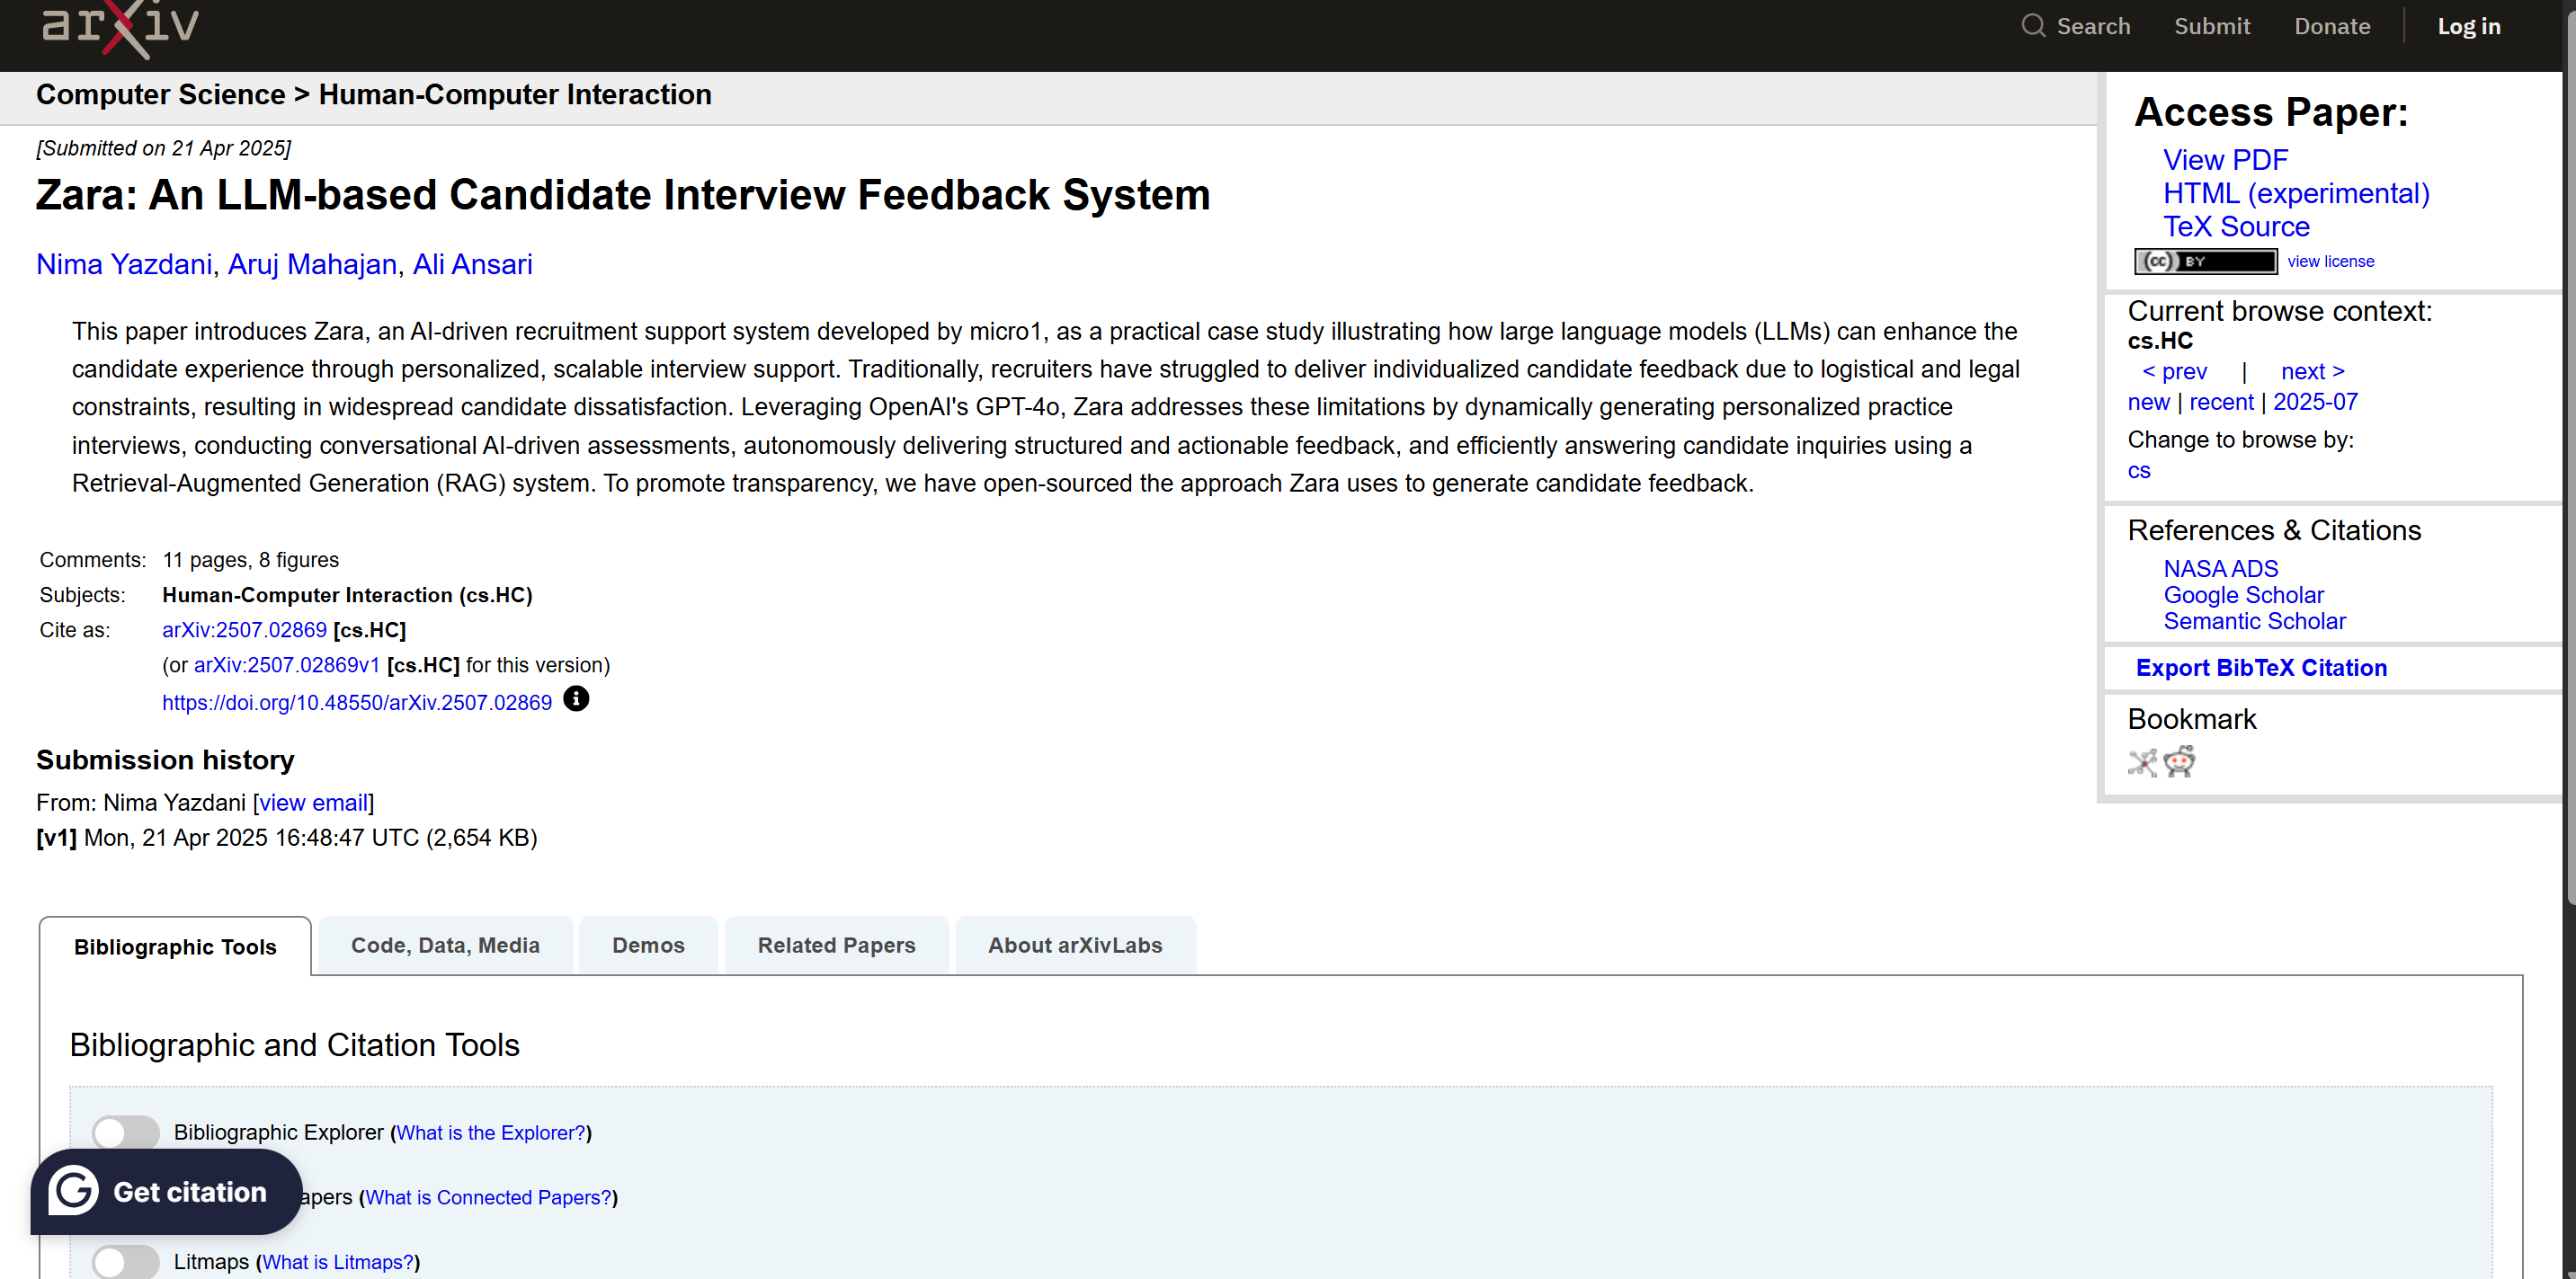Open the NASA ADS link
This screenshot has width=2576, height=1279.
click(2220, 568)
